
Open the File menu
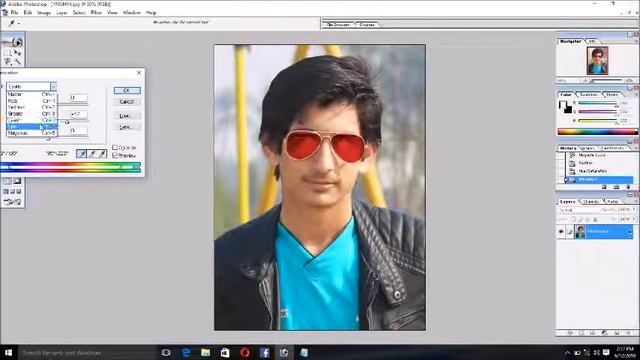(14, 13)
